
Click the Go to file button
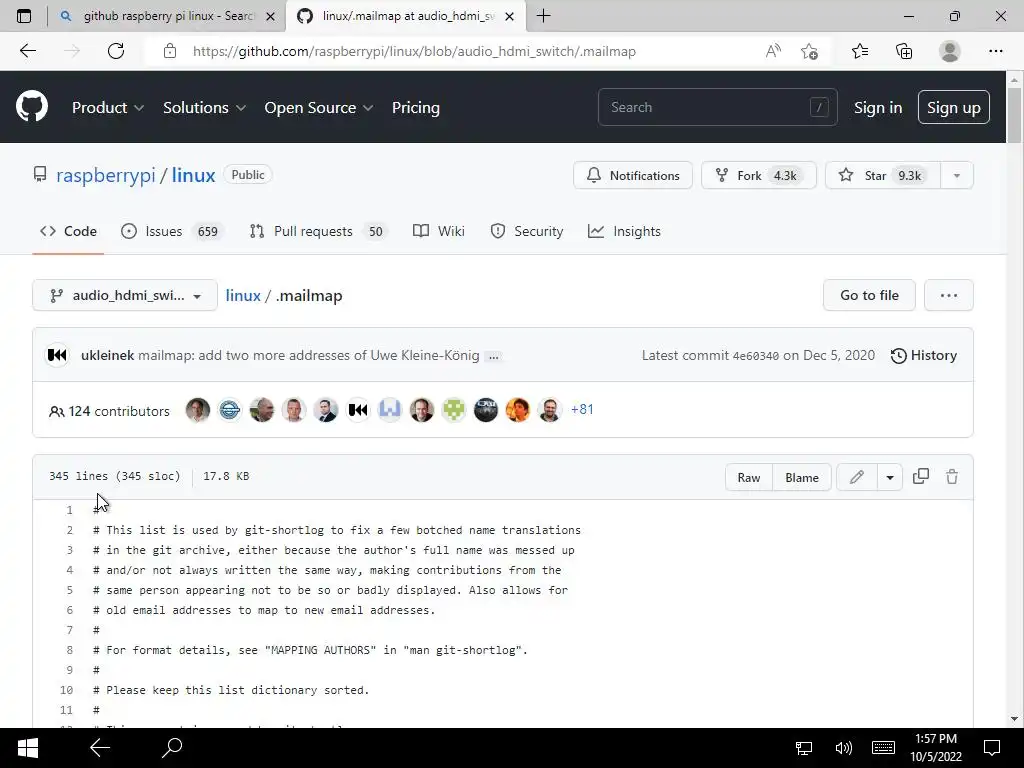pos(869,295)
